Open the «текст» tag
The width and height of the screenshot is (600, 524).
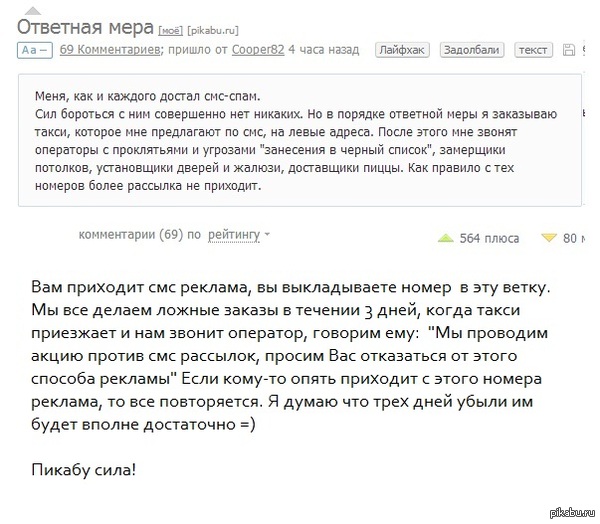[534, 50]
